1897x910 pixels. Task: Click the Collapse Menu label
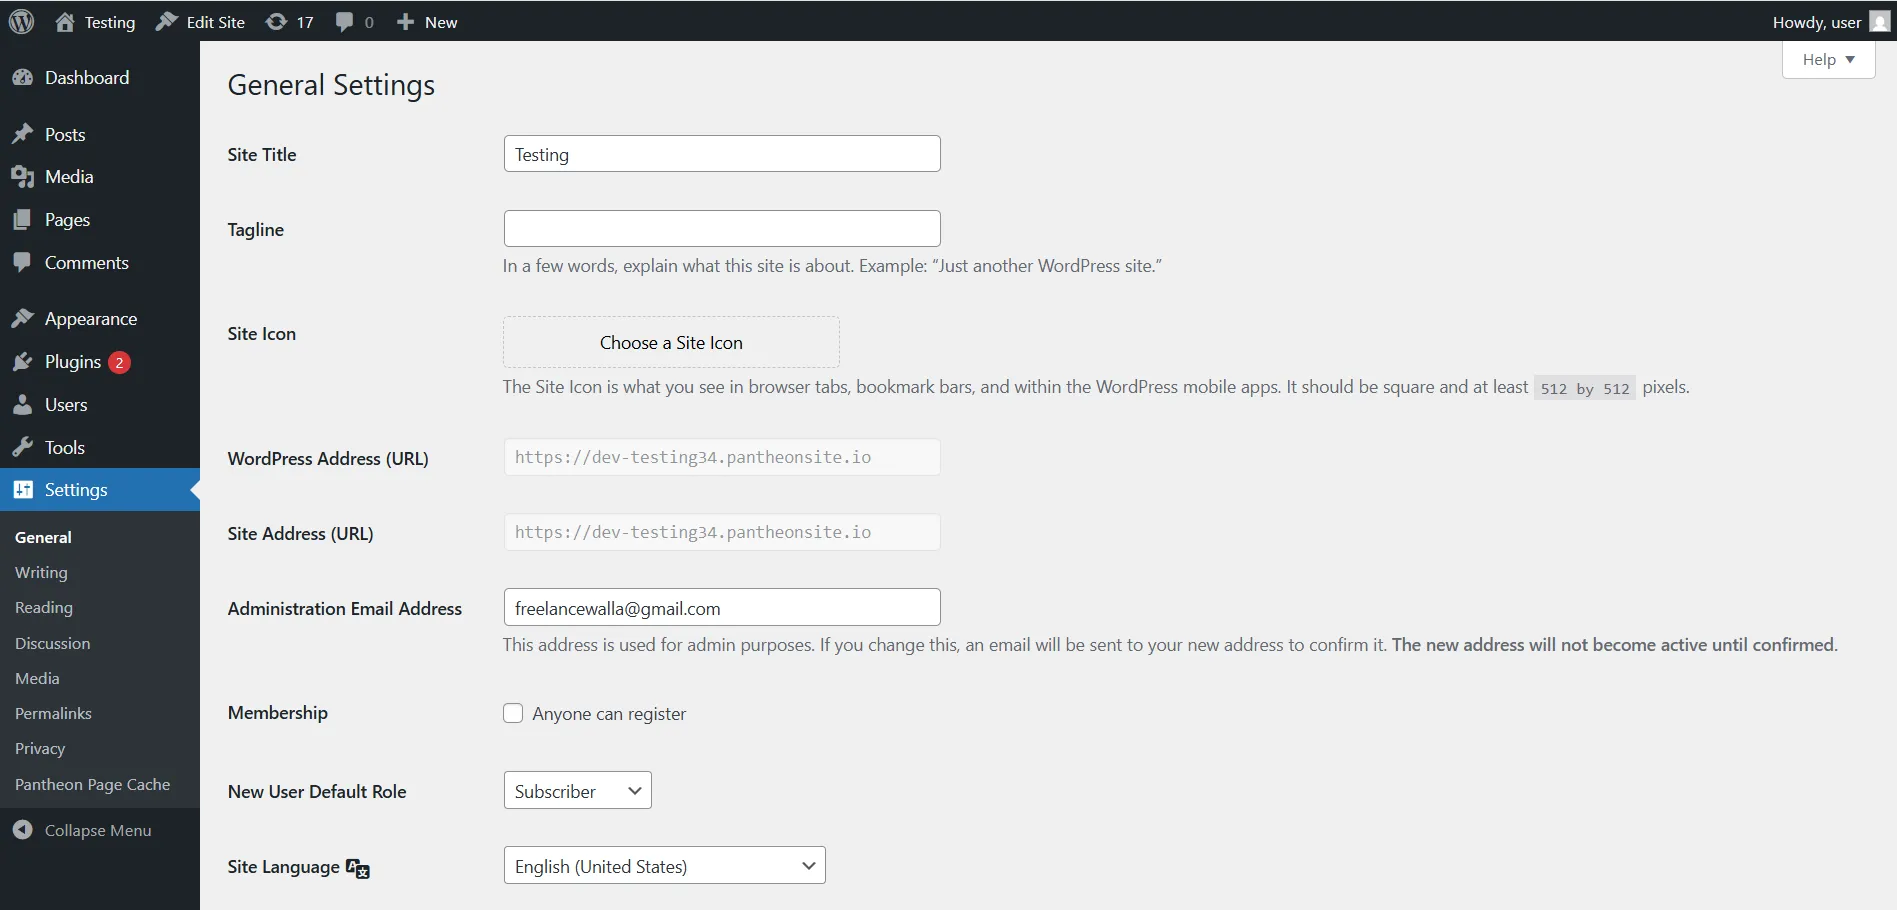coord(98,830)
